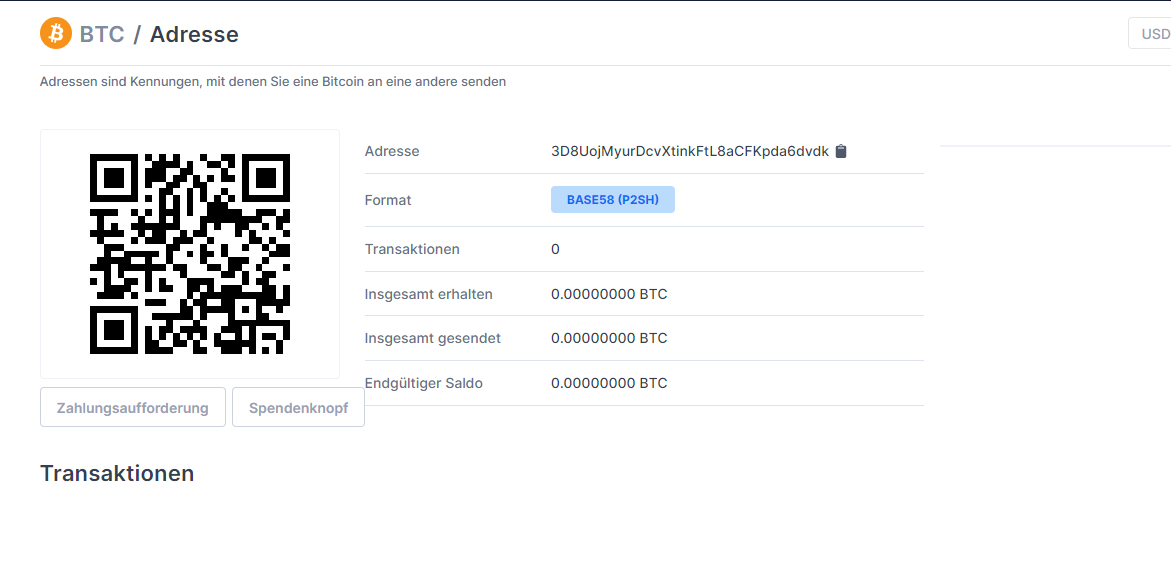Copy address using the clipboard icon

pyautogui.click(x=841, y=152)
